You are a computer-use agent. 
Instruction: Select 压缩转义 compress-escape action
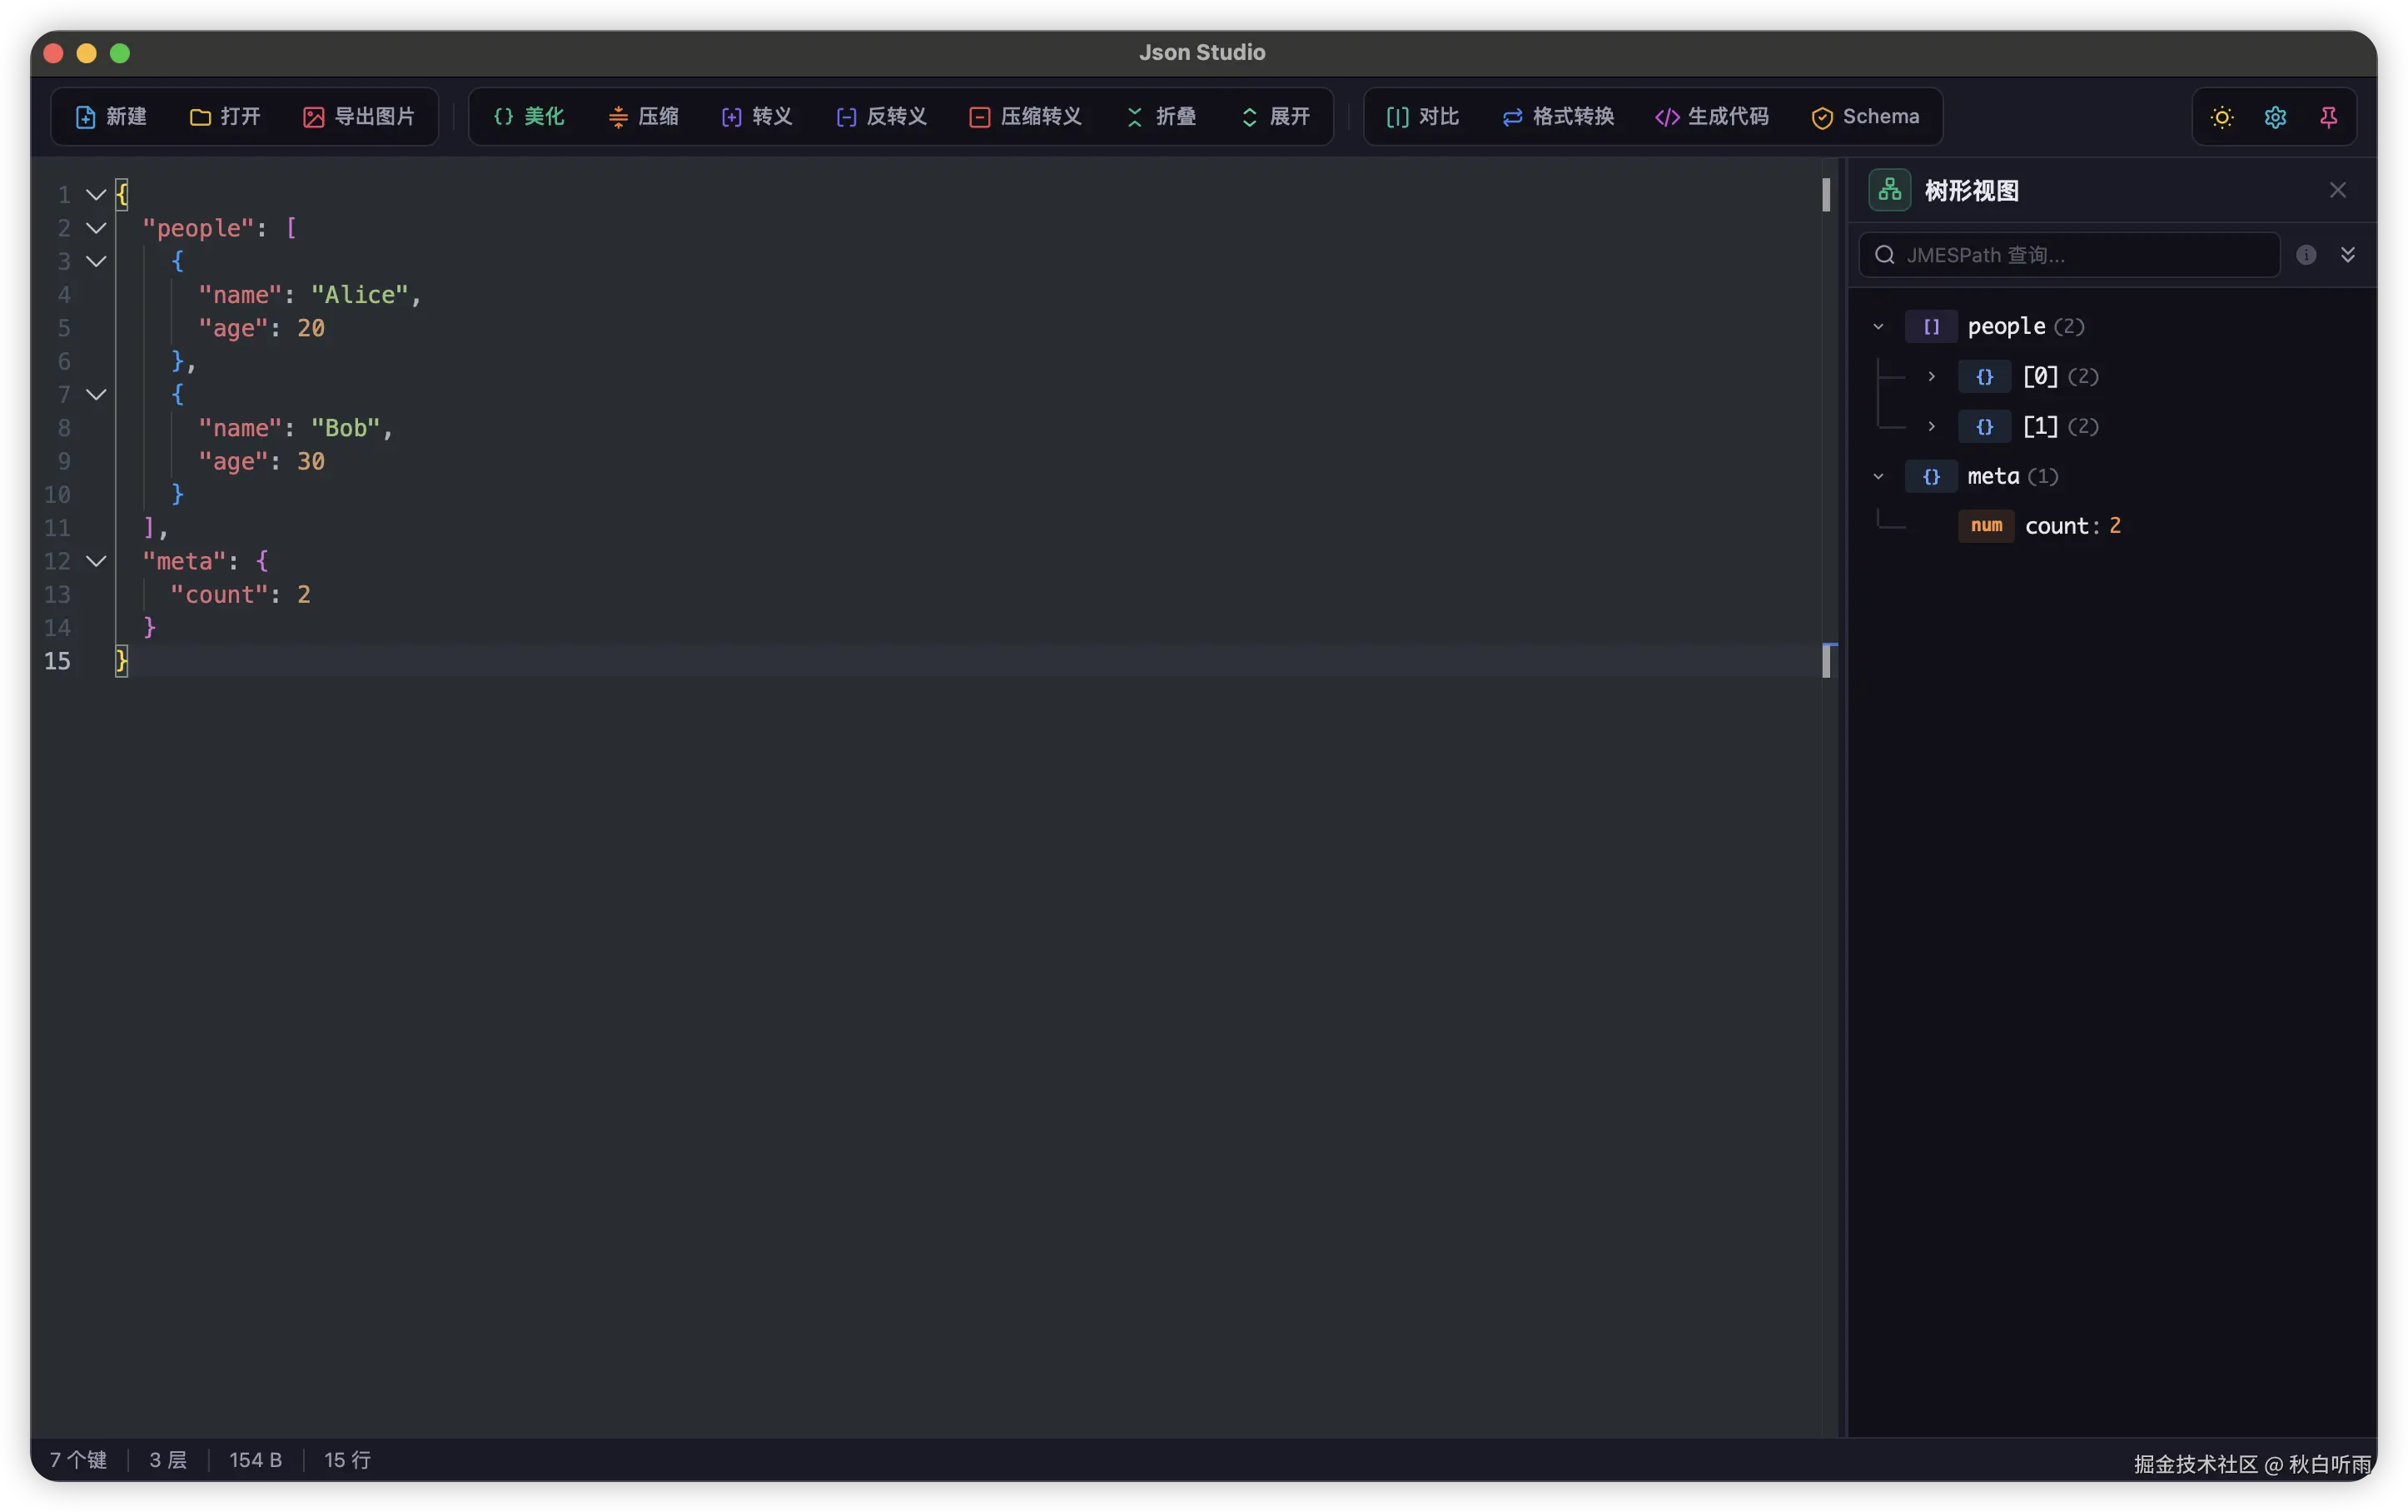click(1026, 116)
